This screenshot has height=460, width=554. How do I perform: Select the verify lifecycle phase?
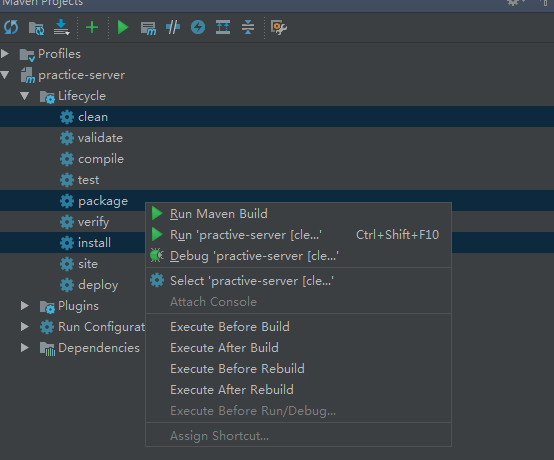[x=93, y=222]
